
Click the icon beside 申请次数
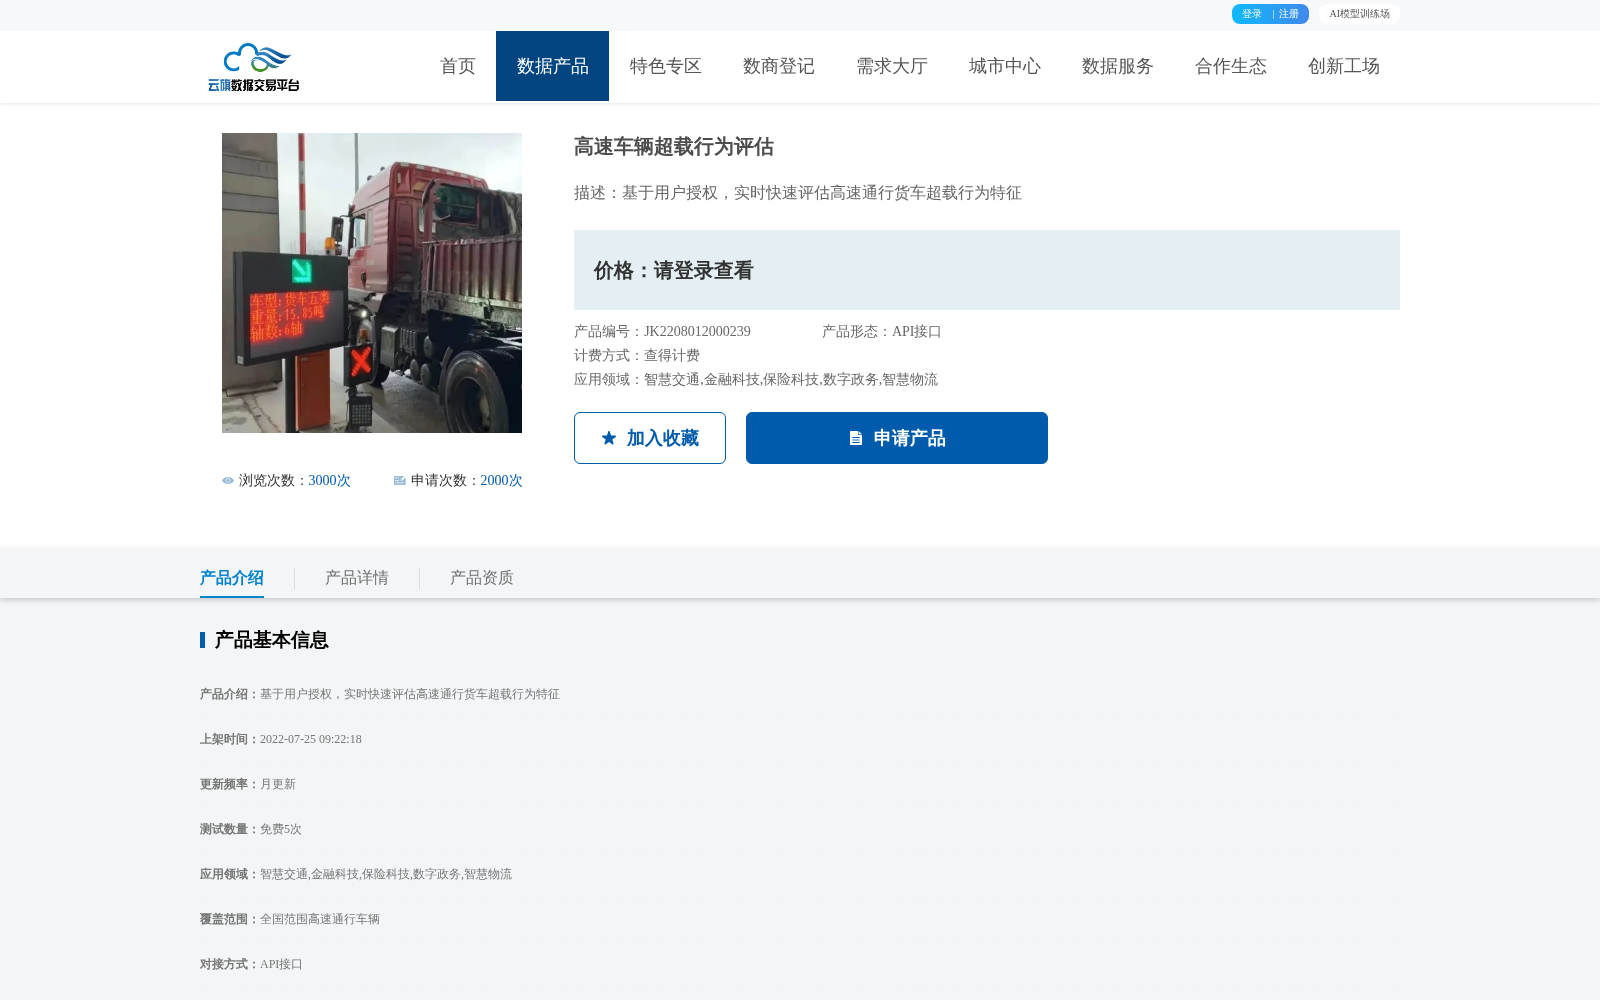pos(400,481)
